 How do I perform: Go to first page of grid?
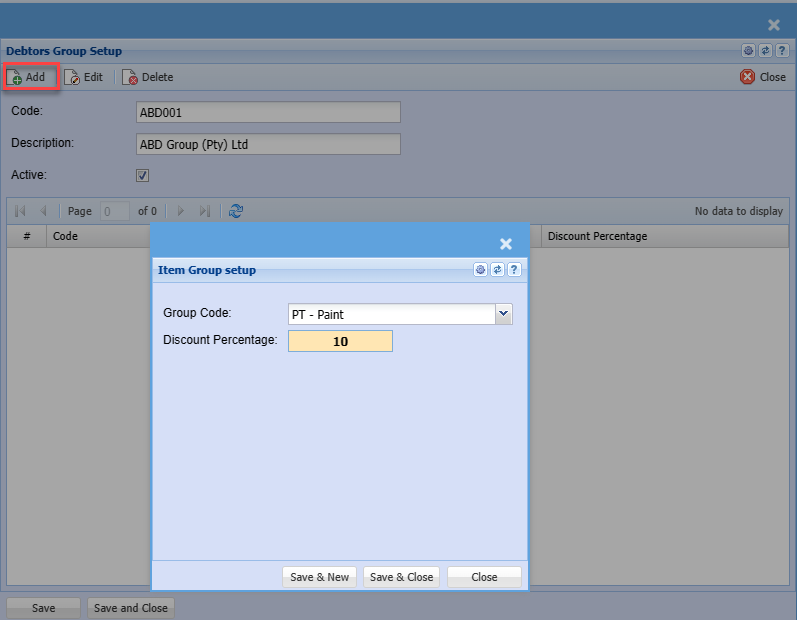(x=21, y=211)
